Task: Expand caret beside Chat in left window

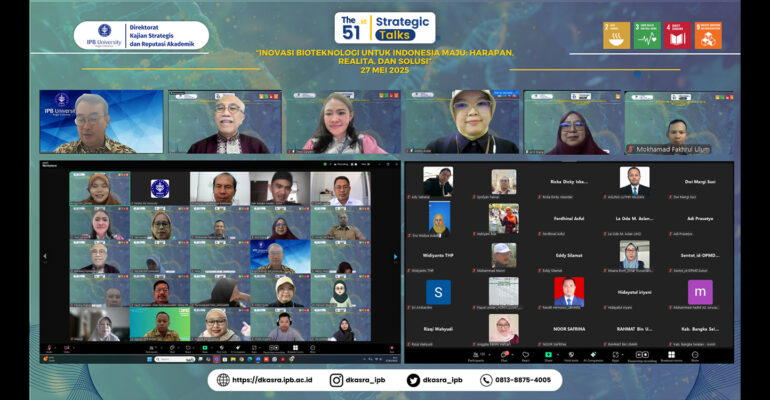Action: tap(178, 347)
